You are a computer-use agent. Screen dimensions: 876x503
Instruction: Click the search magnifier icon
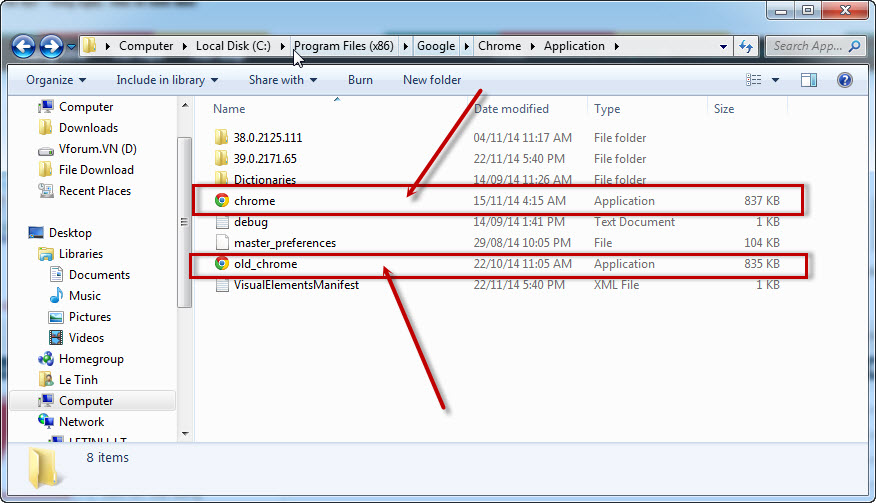point(855,46)
